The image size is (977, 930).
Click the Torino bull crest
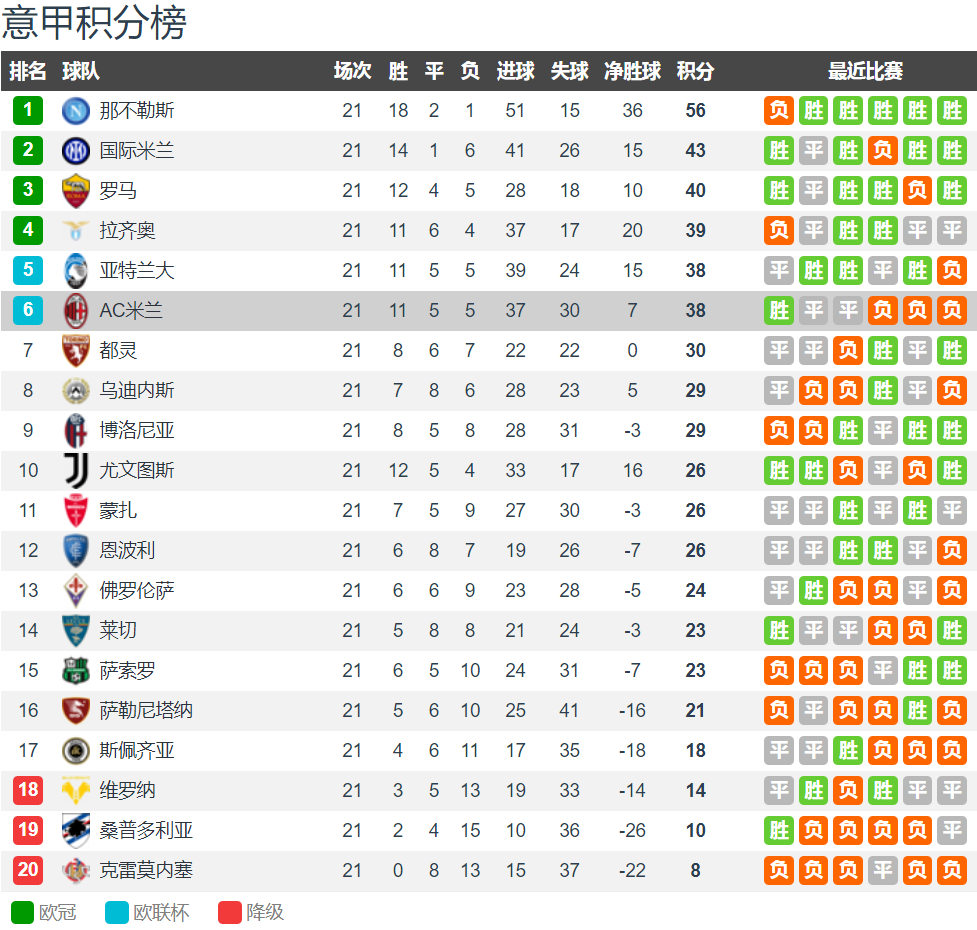click(75, 351)
